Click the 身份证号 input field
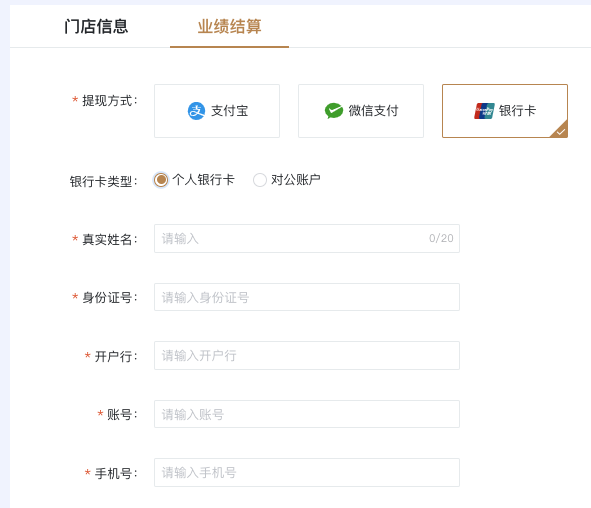The height and width of the screenshot is (508, 591). coord(307,297)
